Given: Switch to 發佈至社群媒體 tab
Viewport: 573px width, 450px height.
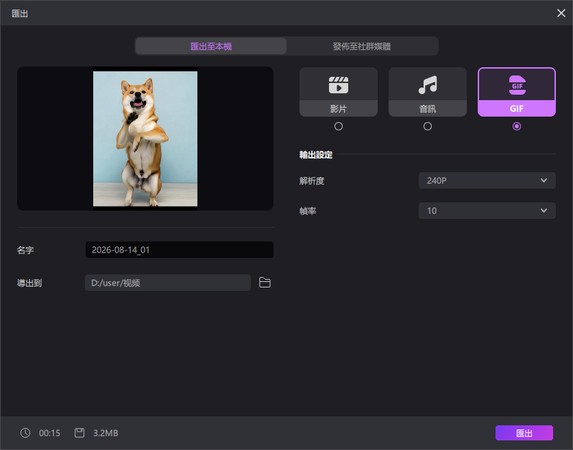Looking at the screenshot, I should pos(362,46).
